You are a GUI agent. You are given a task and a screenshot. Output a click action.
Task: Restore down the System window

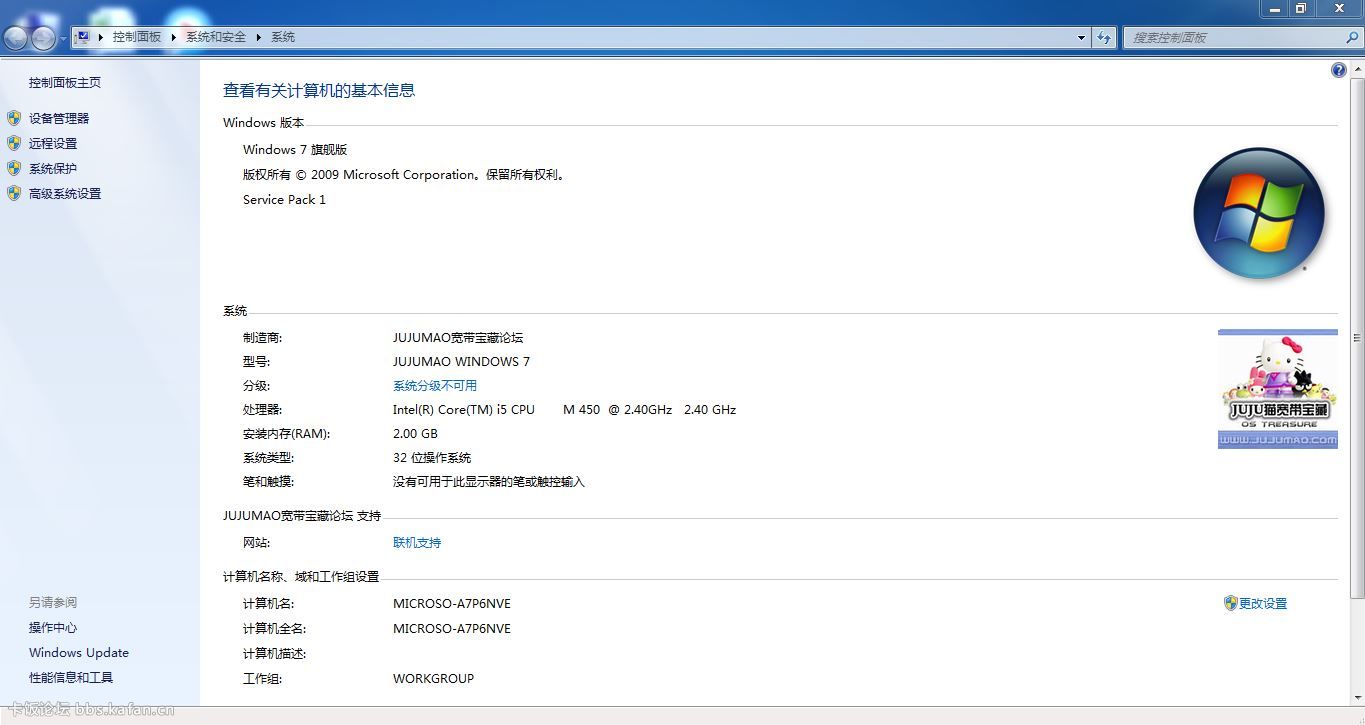click(1301, 9)
